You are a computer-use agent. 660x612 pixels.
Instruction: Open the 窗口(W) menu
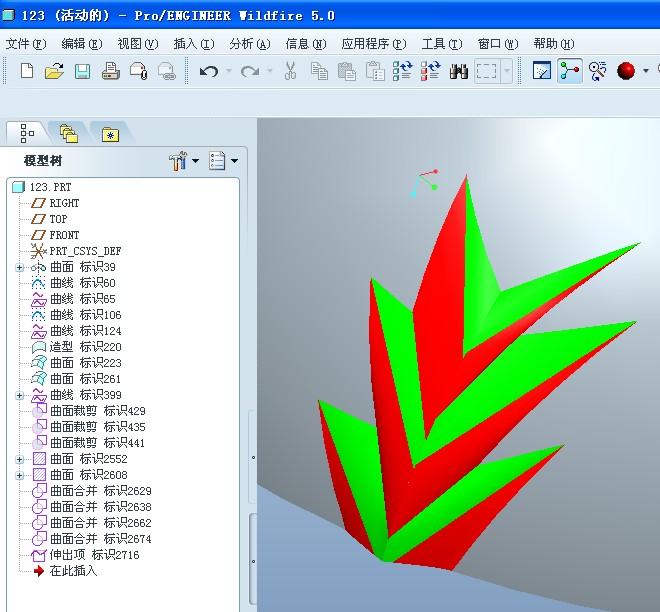[x=498, y=44]
